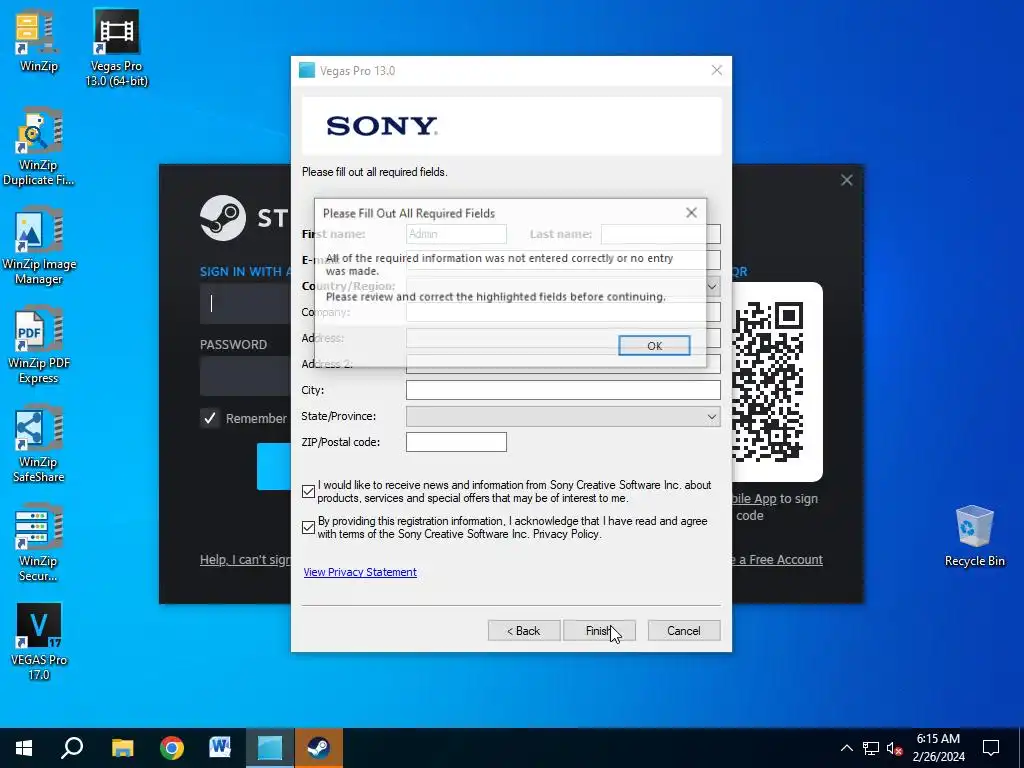Viewport: 1024px width, 768px height.
Task: Click Steam's Create a Free Account link
Action: pos(777,560)
